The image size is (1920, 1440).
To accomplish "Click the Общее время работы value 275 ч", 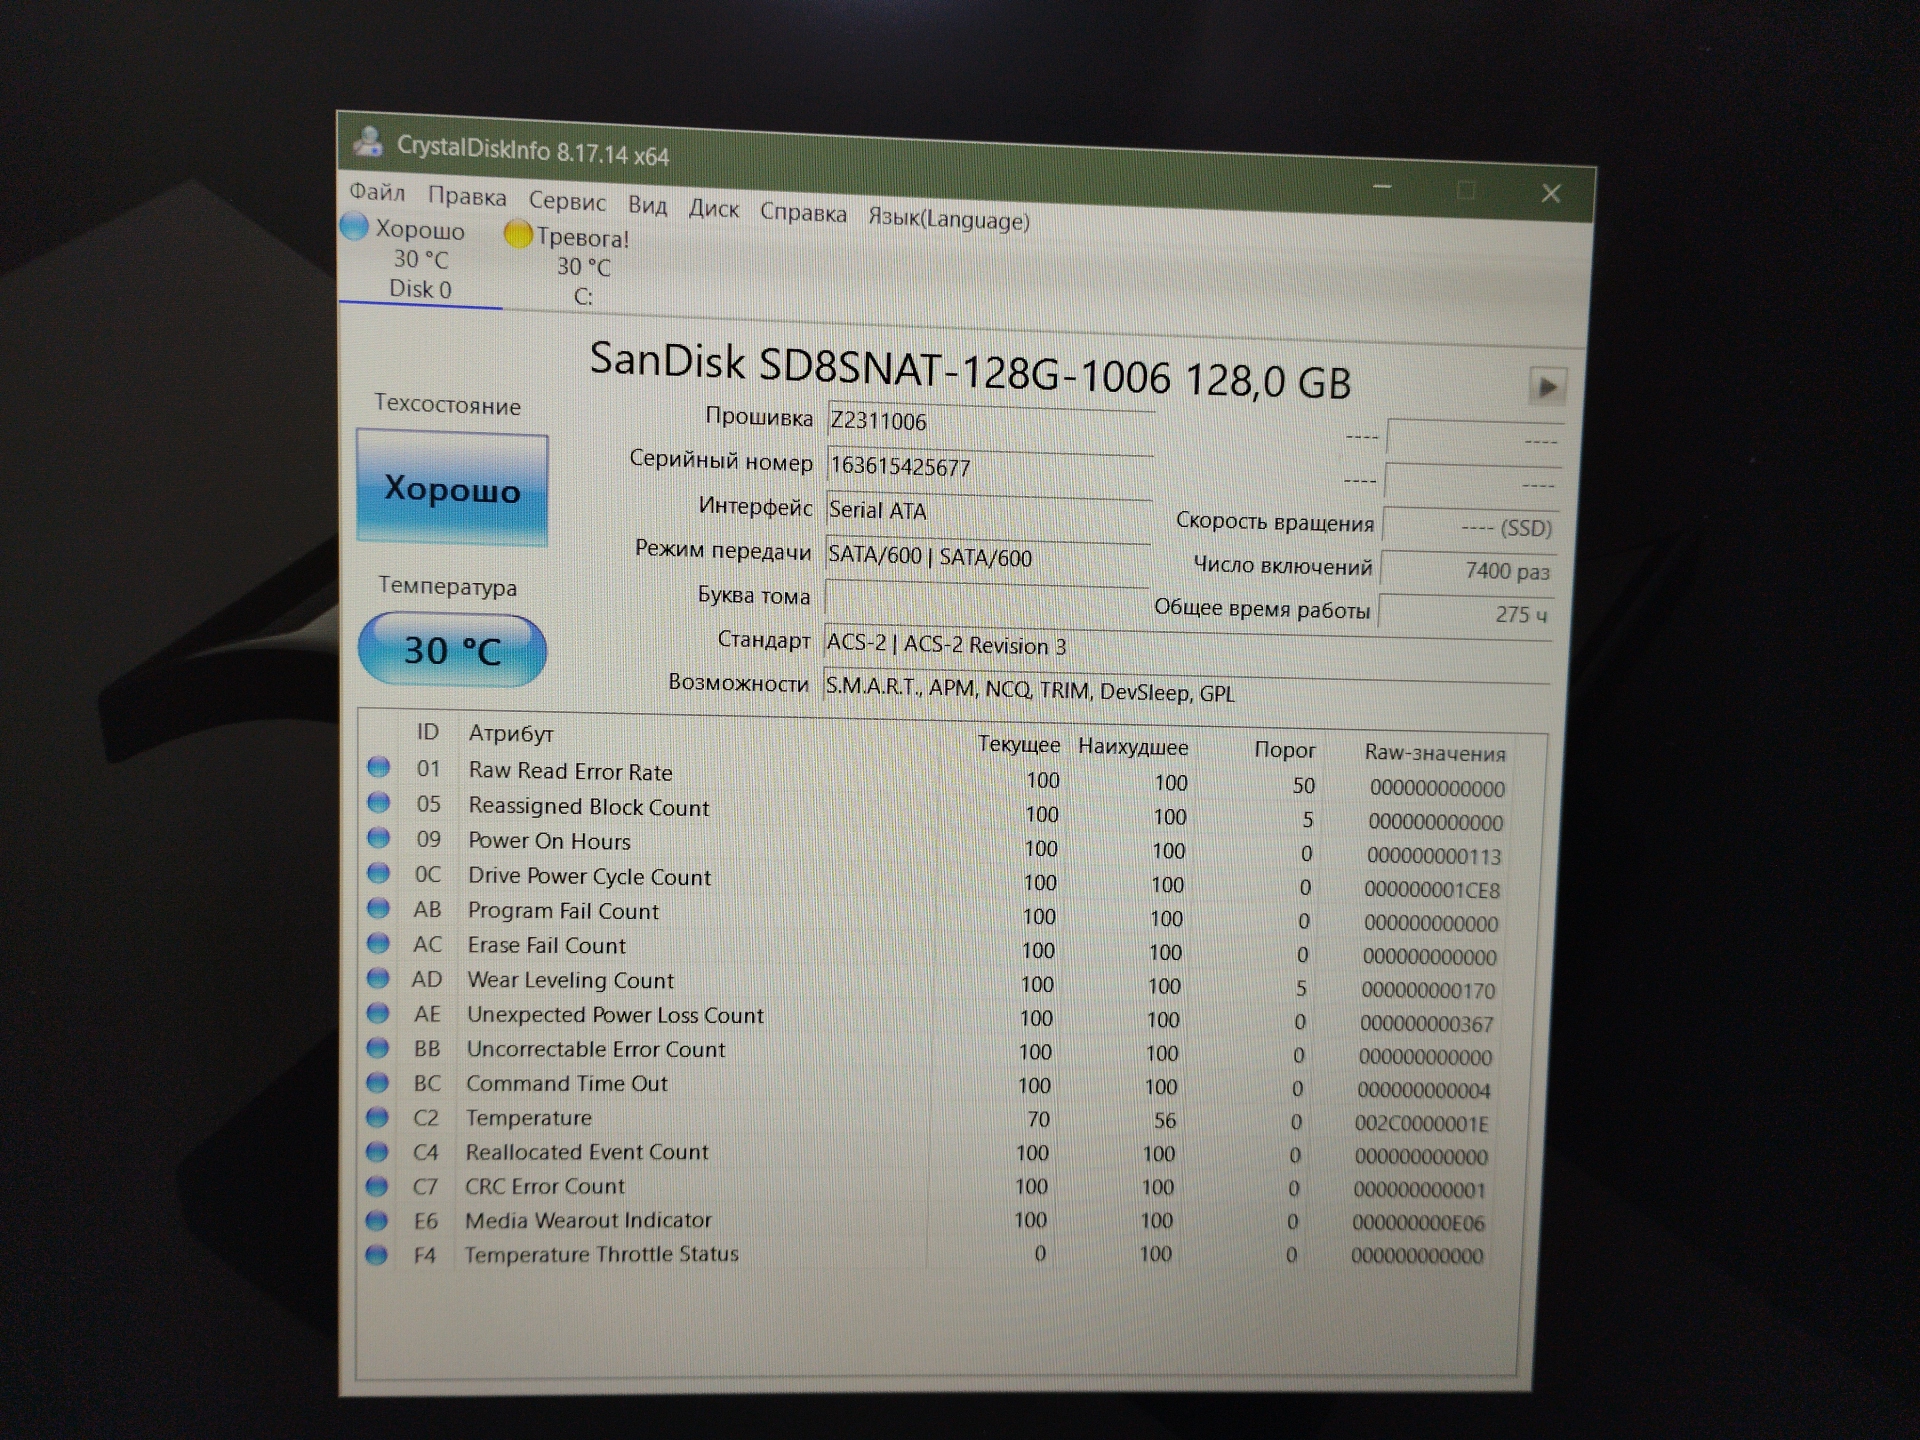I will point(1467,613).
